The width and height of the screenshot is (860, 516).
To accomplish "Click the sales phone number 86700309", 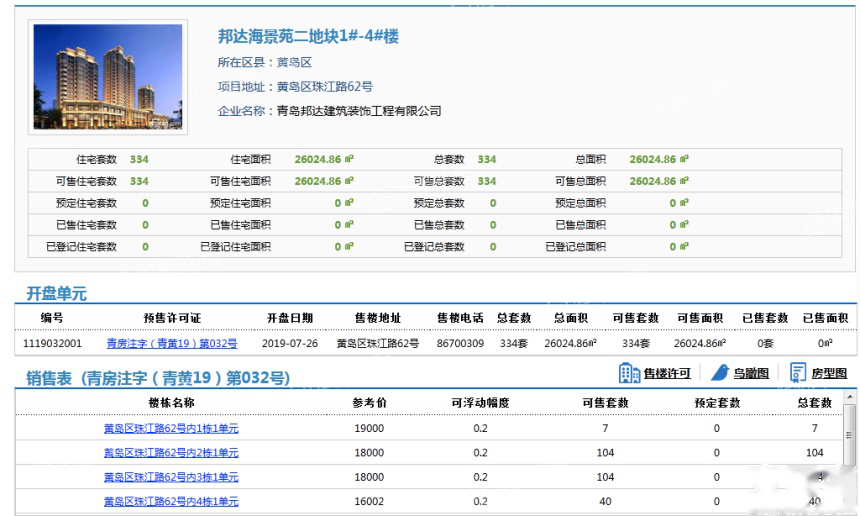I will click(460, 344).
